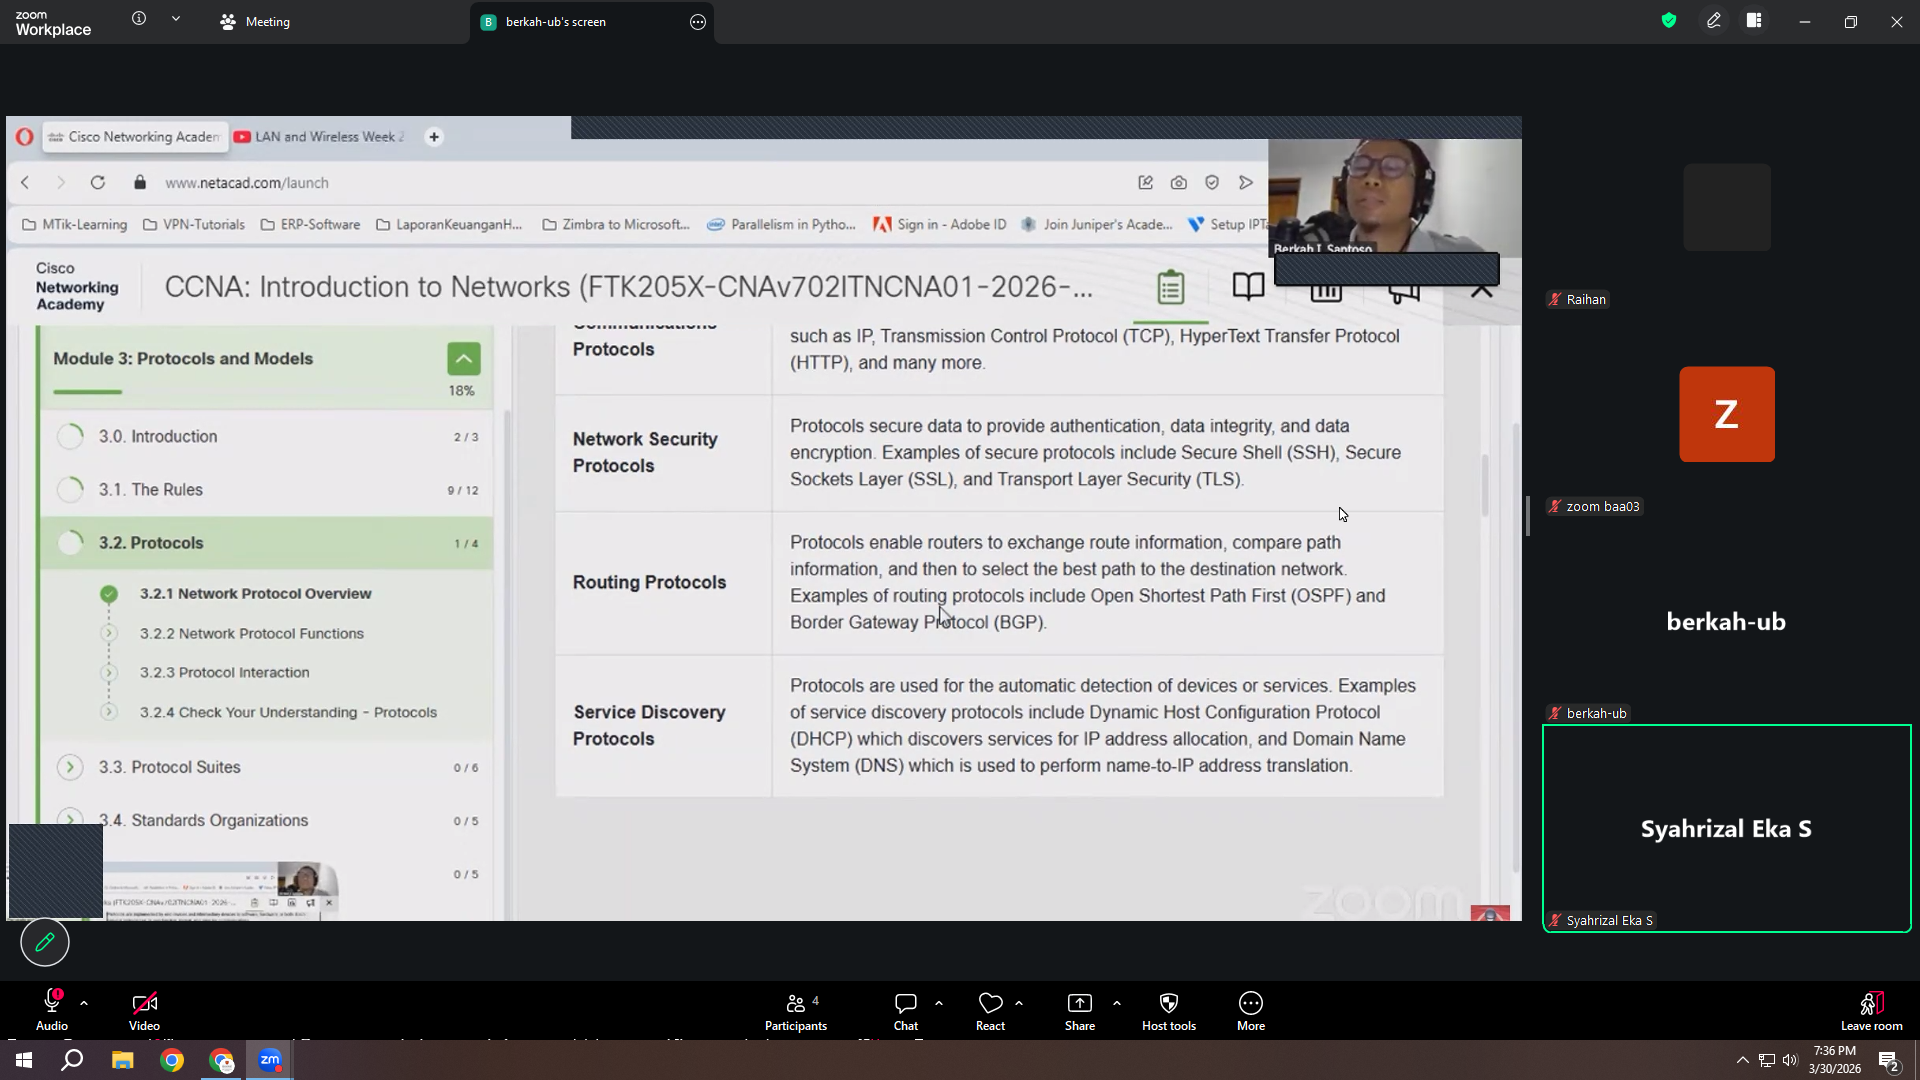Expand chat options arrow beside Chat
Viewport: 1920px width, 1080px height.
pos(939,1003)
